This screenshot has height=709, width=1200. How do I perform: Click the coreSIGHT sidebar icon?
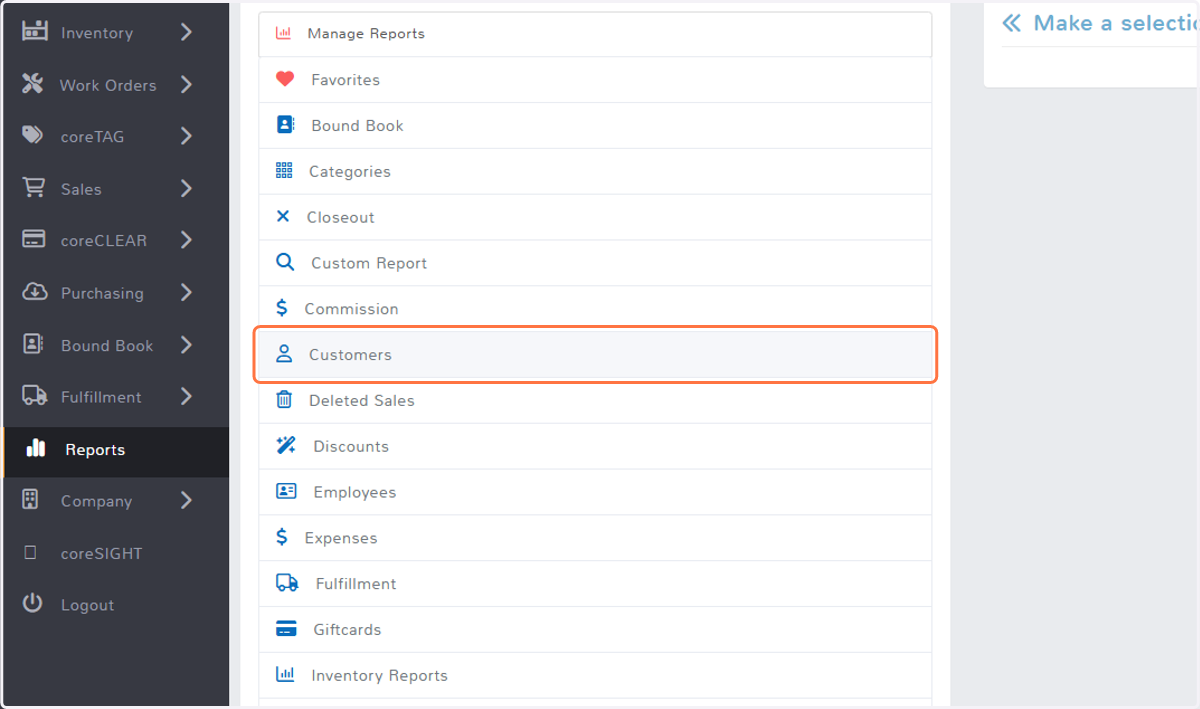[x=30, y=552]
